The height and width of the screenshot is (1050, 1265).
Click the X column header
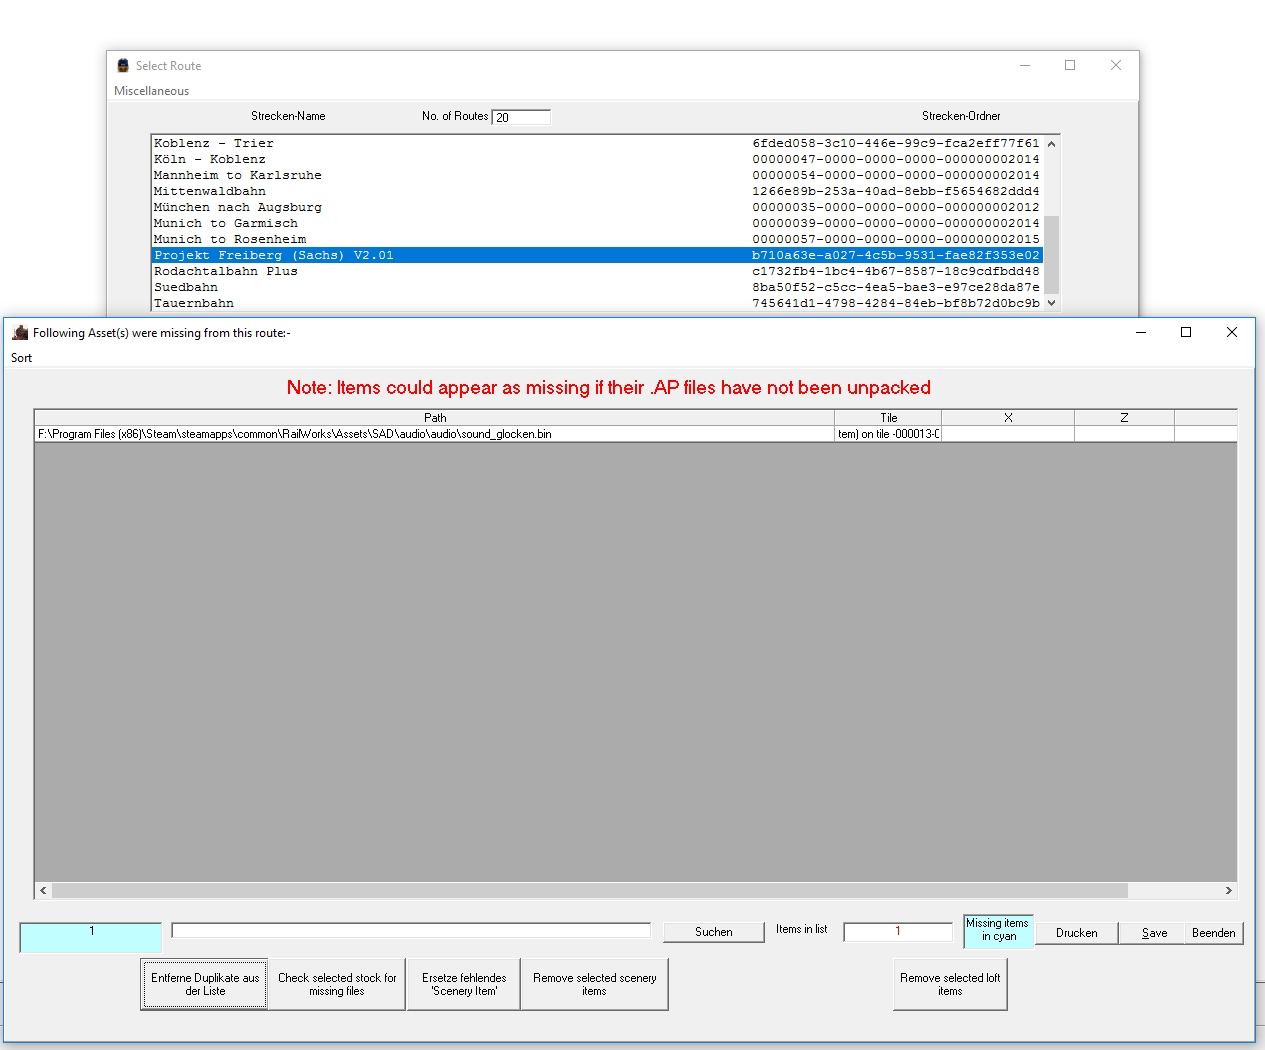coord(1008,418)
